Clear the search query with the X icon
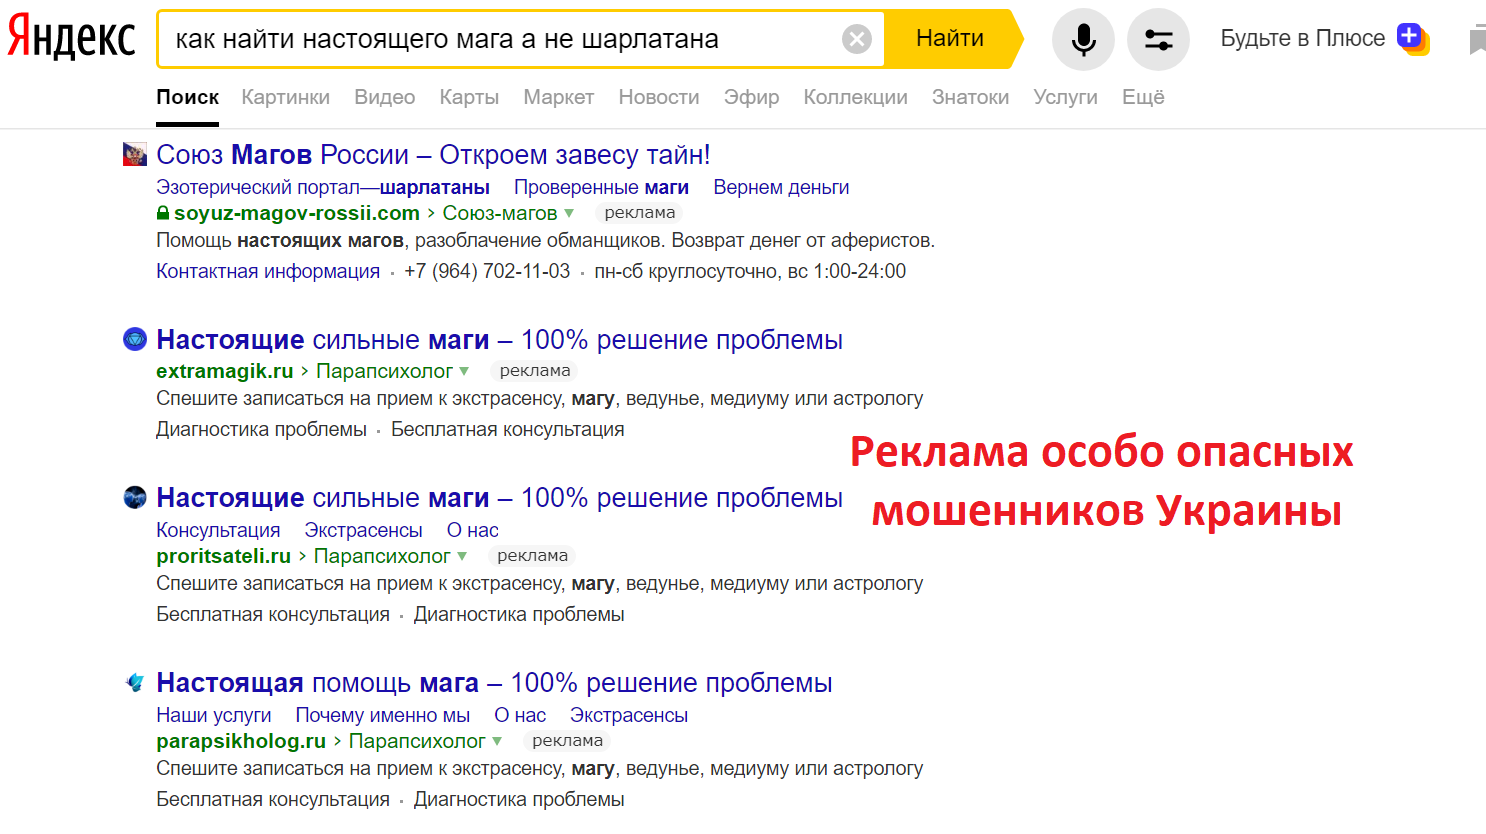 (x=856, y=39)
